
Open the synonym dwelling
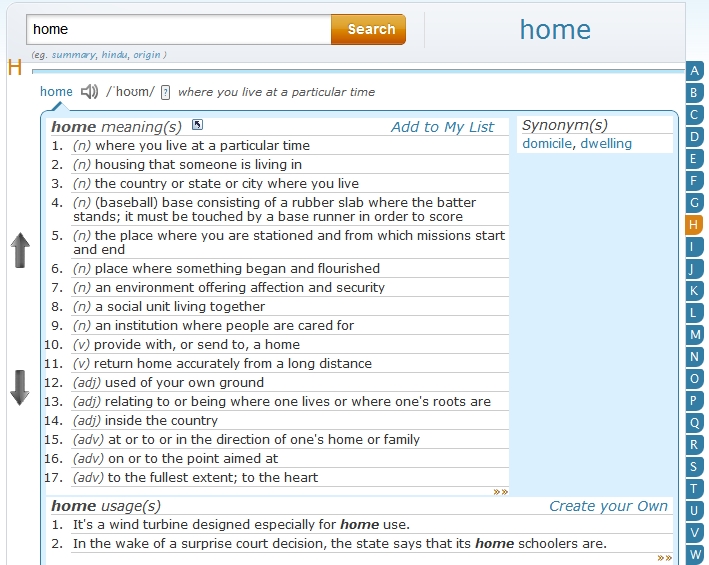click(606, 144)
